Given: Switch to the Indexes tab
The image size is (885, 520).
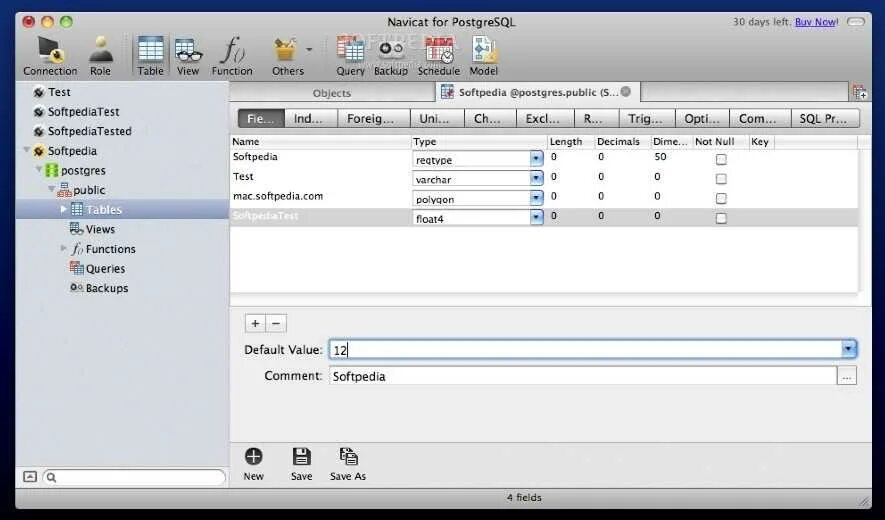Looking at the screenshot, I should point(308,119).
